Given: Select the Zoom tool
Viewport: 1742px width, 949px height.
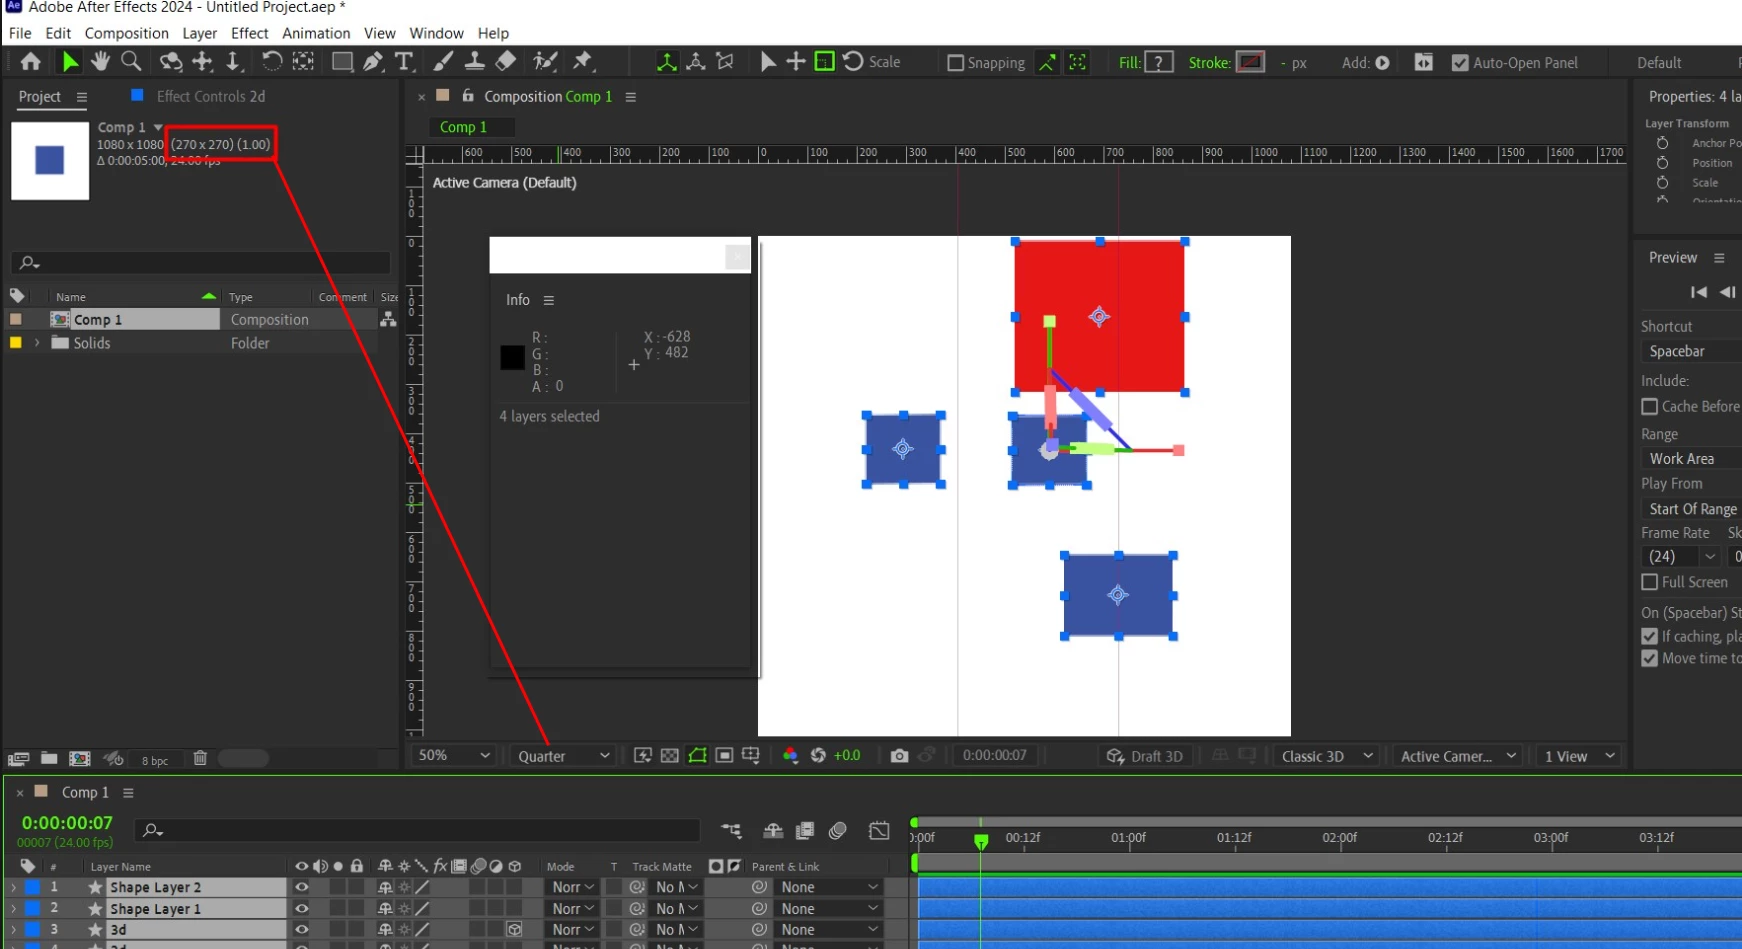Looking at the screenshot, I should pos(131,62).
